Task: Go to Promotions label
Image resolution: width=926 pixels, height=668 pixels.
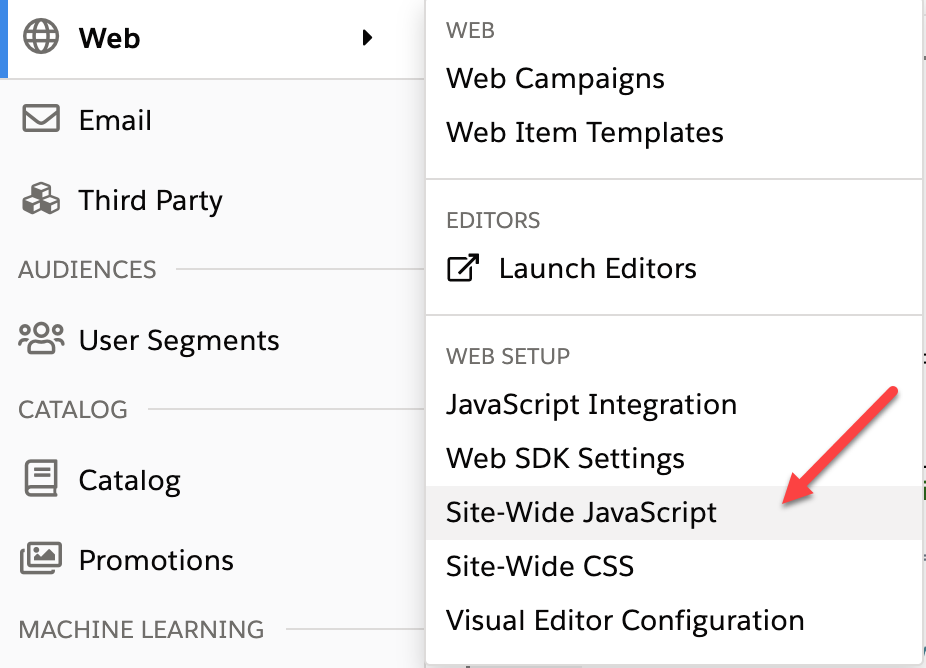Action: tap(156, 561)
